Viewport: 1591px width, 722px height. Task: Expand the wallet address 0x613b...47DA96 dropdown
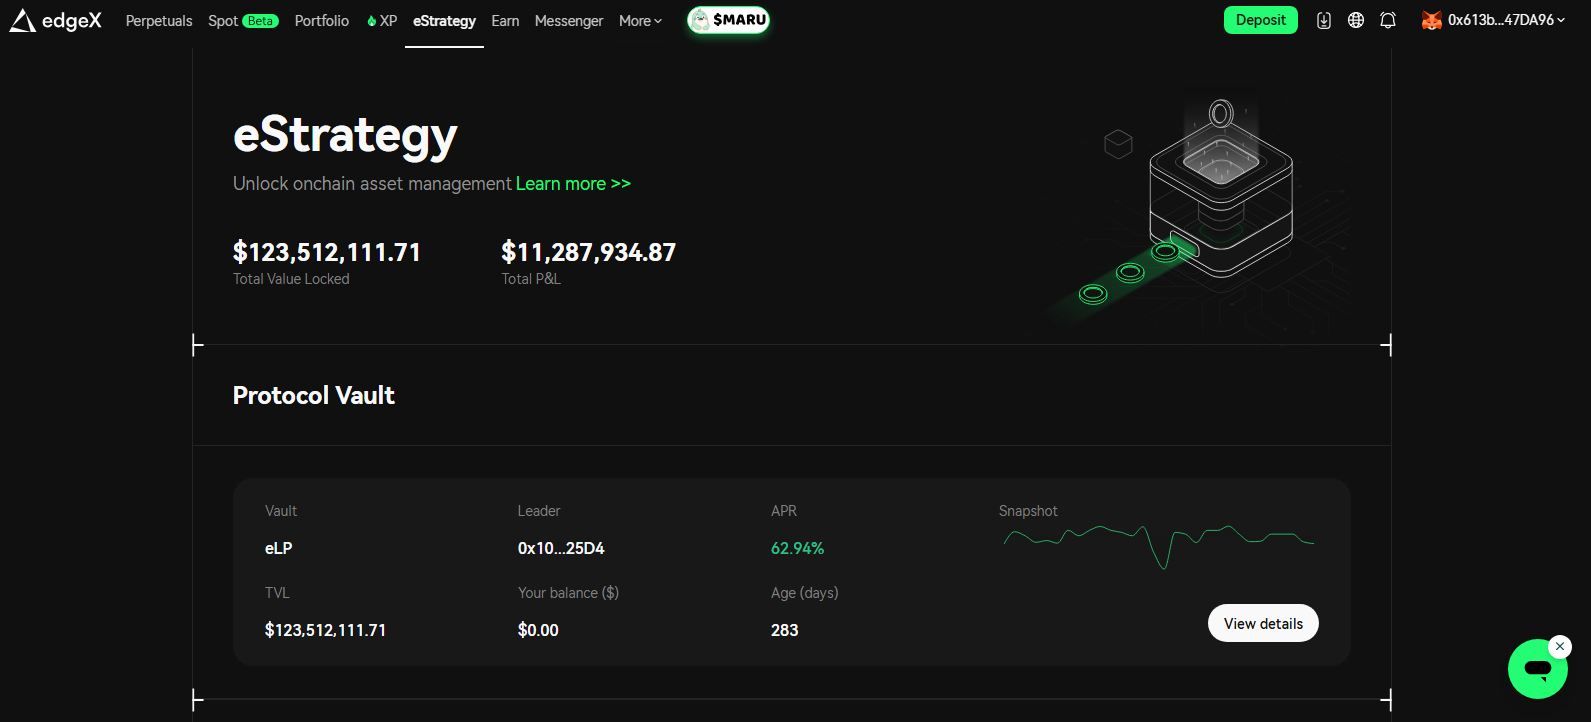(x=1506, y=20)
